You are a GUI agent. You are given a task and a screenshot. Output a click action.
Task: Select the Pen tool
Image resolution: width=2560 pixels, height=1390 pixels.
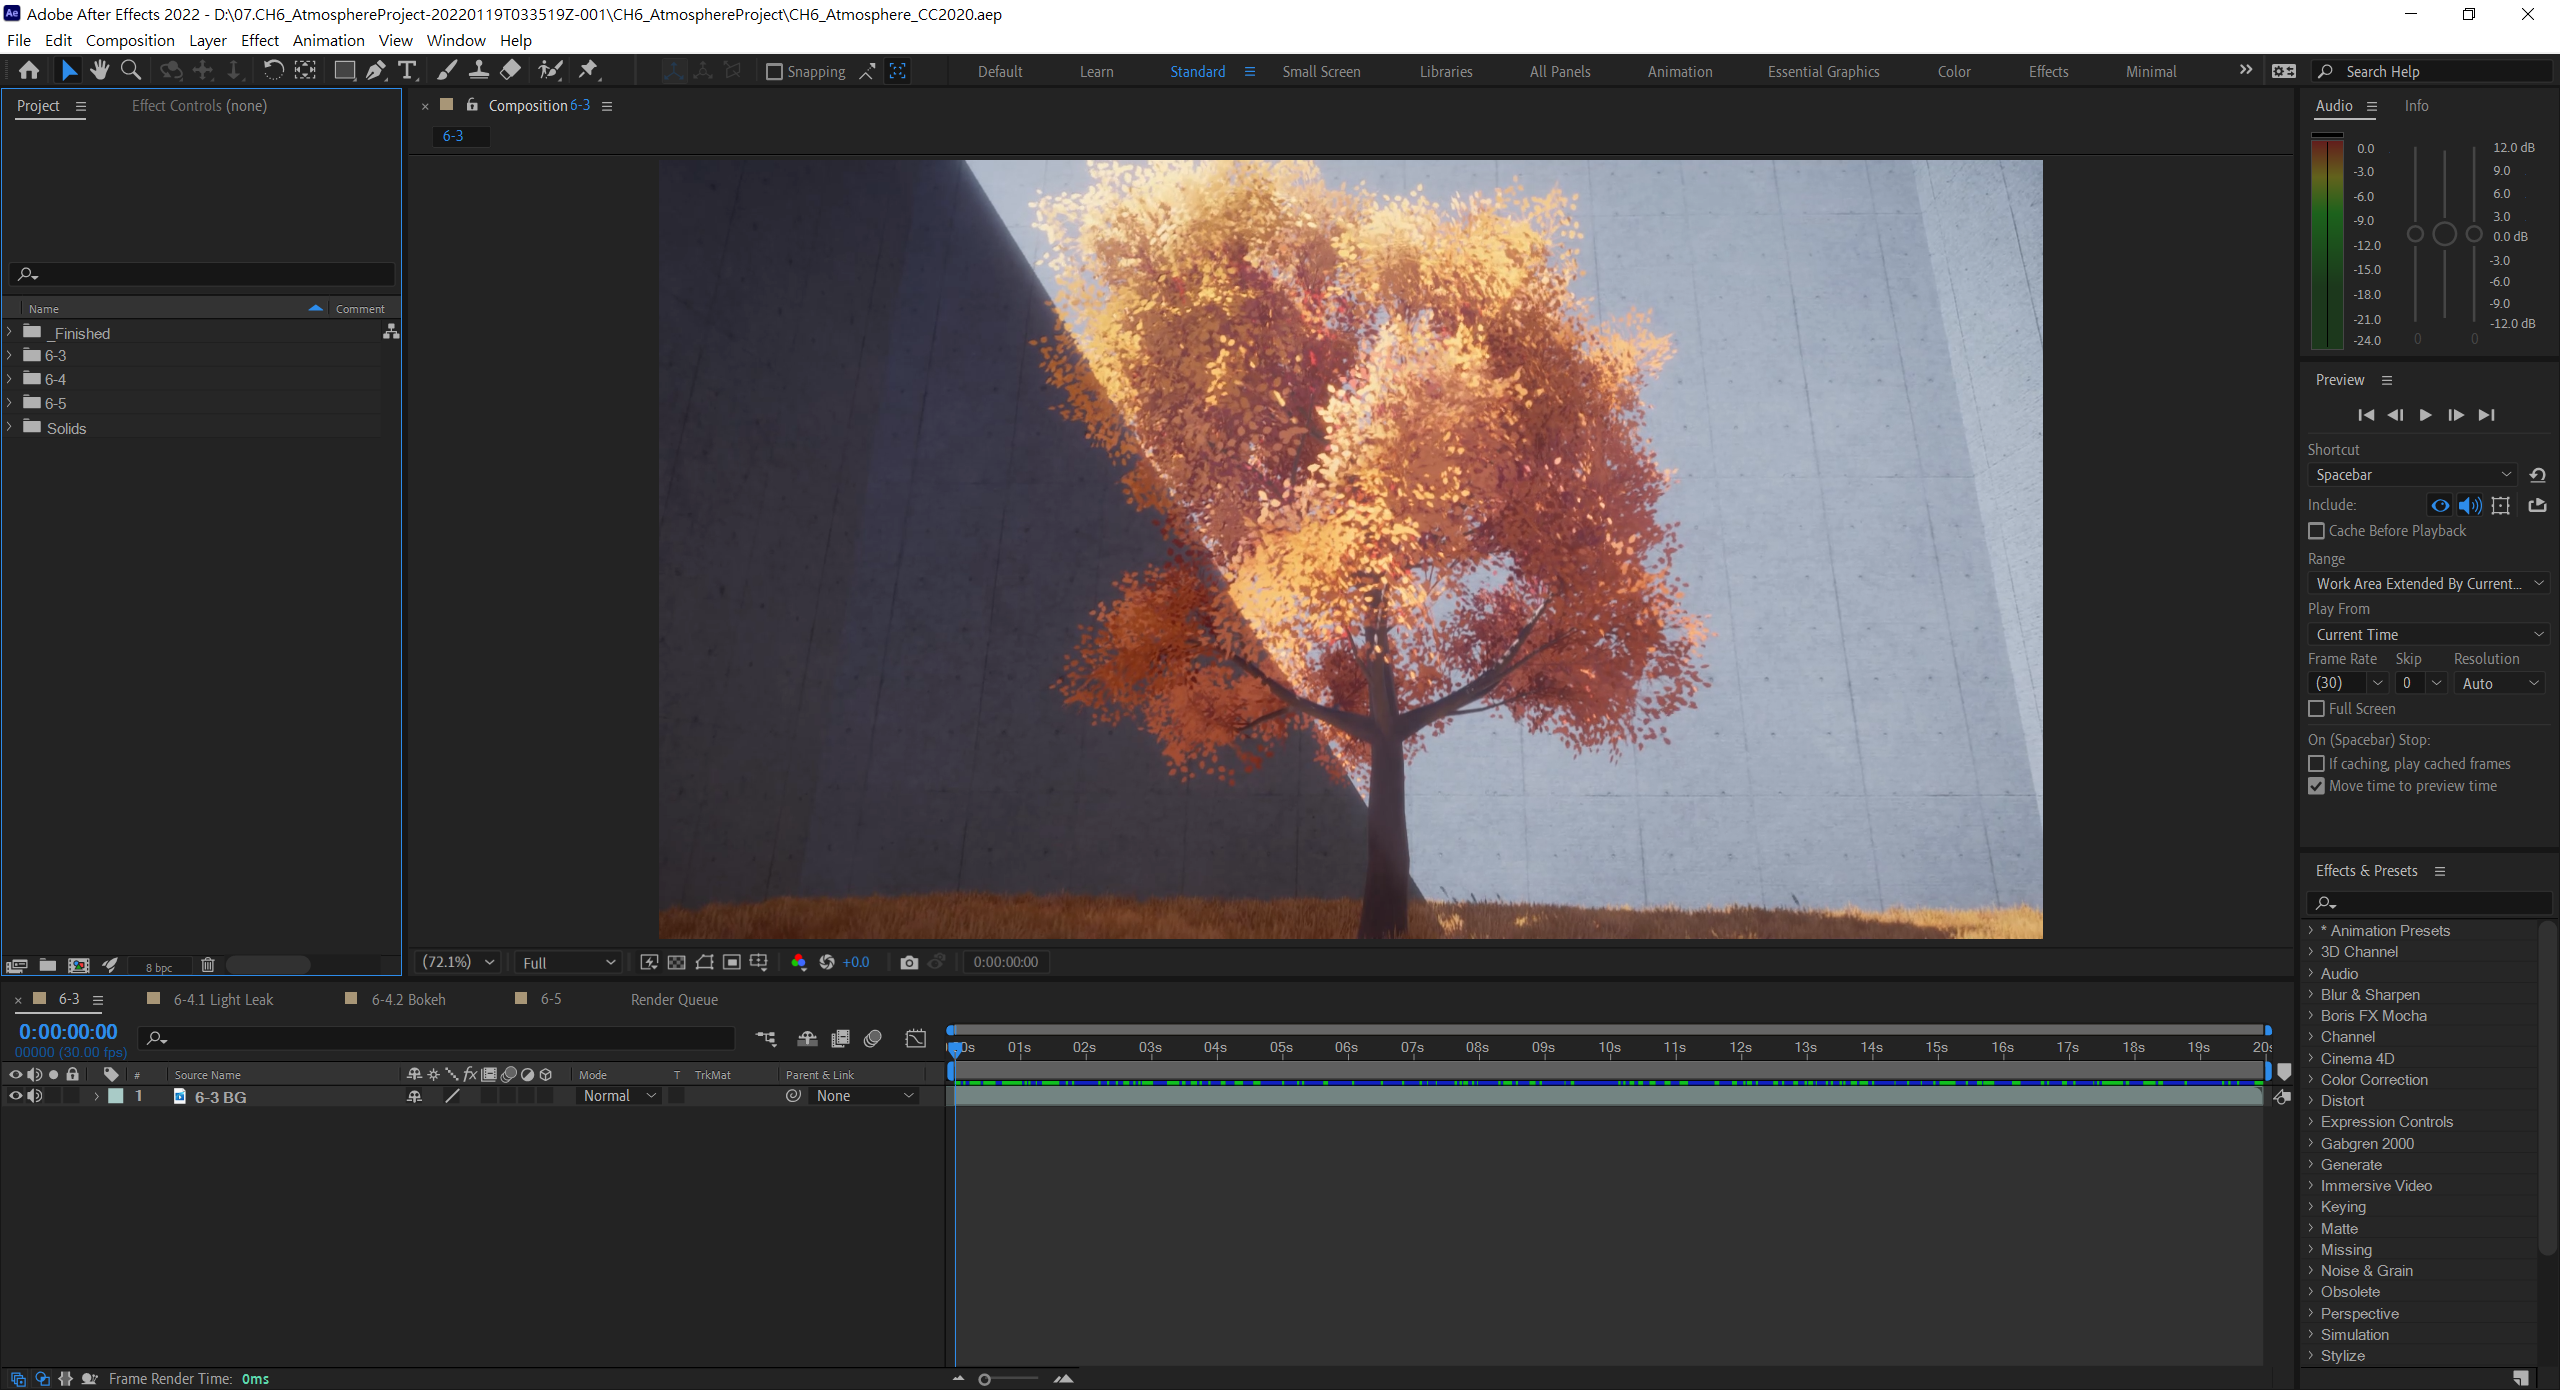click(375, 70)
